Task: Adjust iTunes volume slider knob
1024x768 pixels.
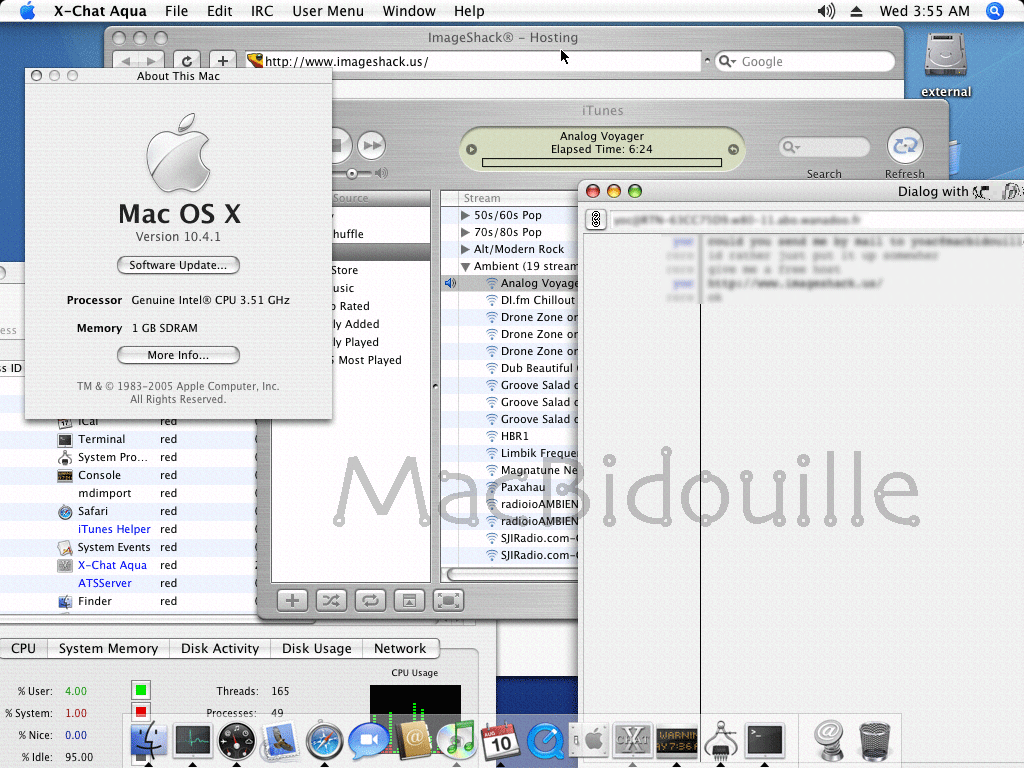Action: tap(352, 173)
